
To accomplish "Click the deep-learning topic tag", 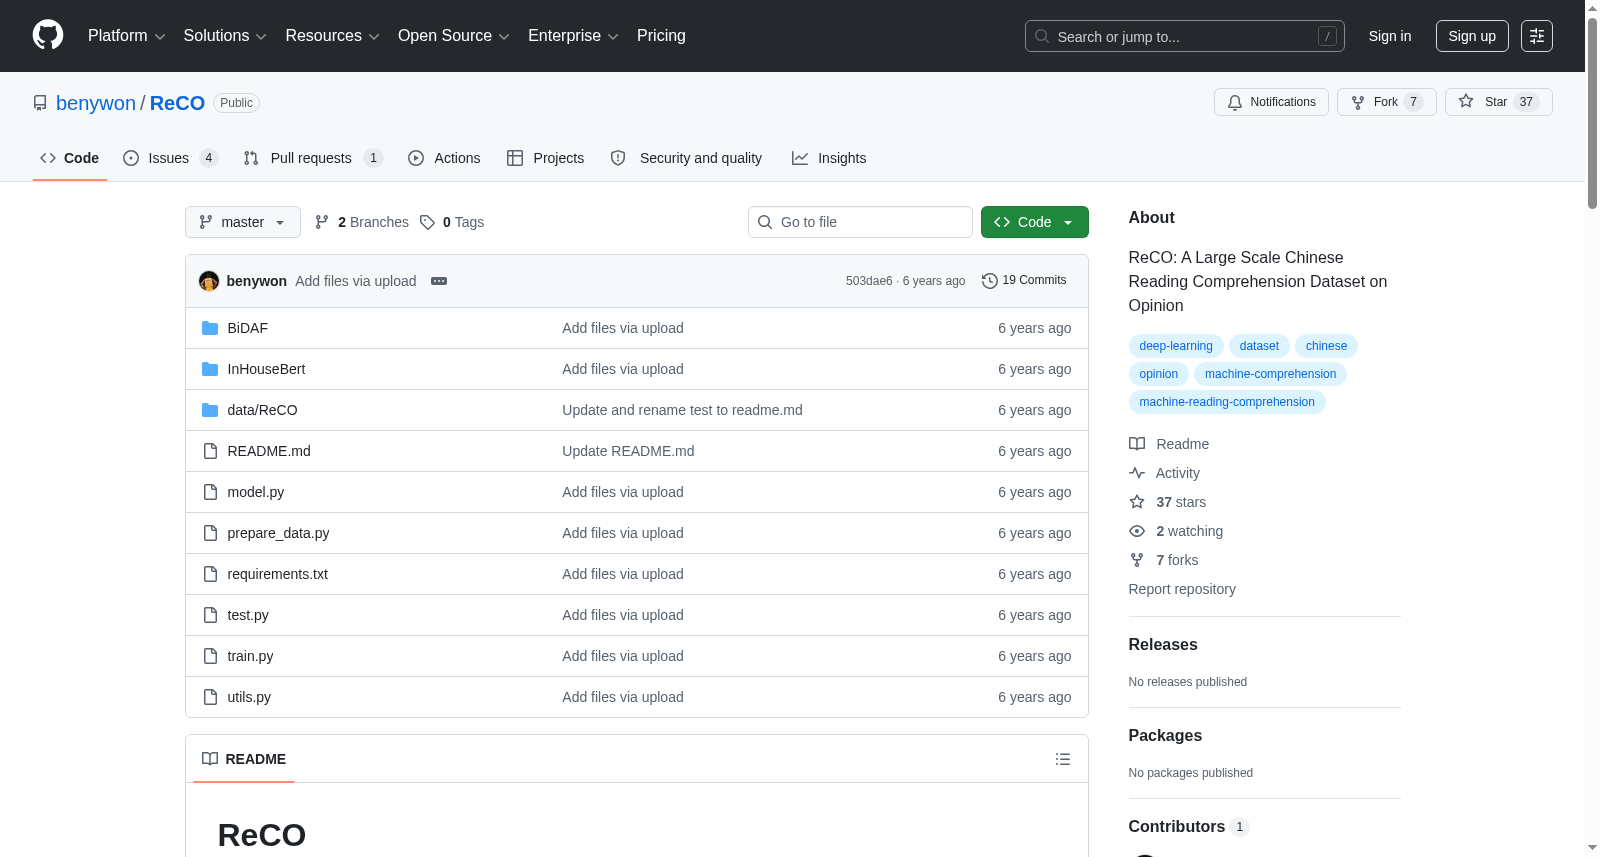I will click(1176, 346).
